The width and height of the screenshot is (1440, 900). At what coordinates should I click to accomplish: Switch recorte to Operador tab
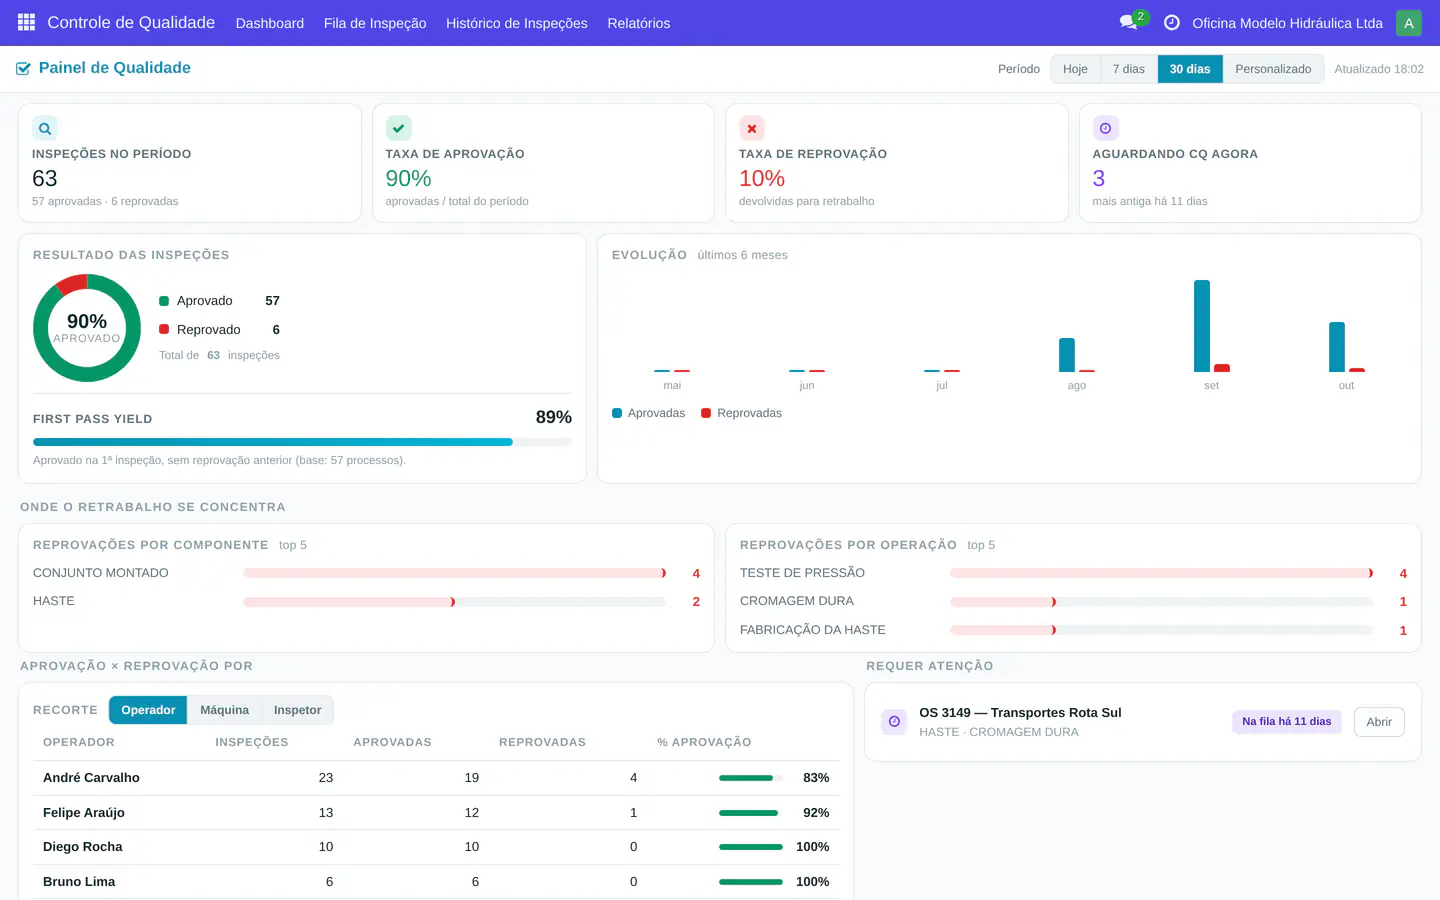(x=148, y=710)
